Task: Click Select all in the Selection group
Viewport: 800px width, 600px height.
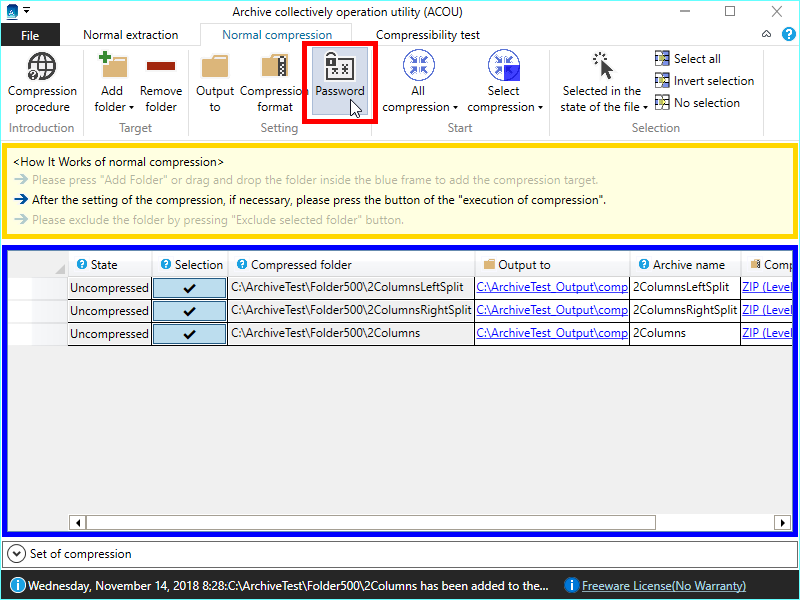Action: (x=696, y=59)
